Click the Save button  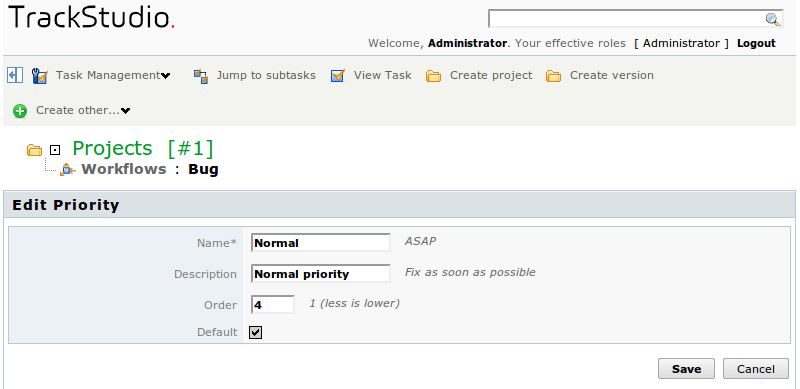pyautogui.click(x=686, y=369)
